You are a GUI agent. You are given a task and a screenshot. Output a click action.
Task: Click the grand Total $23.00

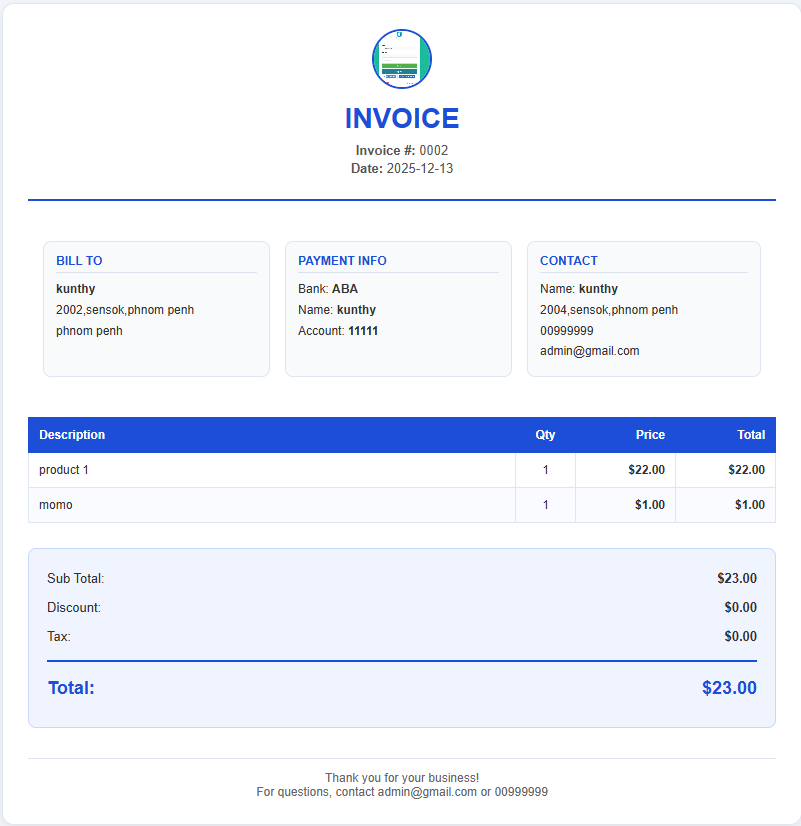729,688
